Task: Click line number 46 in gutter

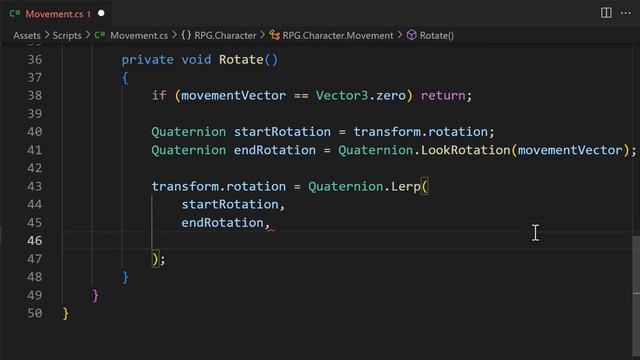Action: pyautogui.click(x=35, y=241)
